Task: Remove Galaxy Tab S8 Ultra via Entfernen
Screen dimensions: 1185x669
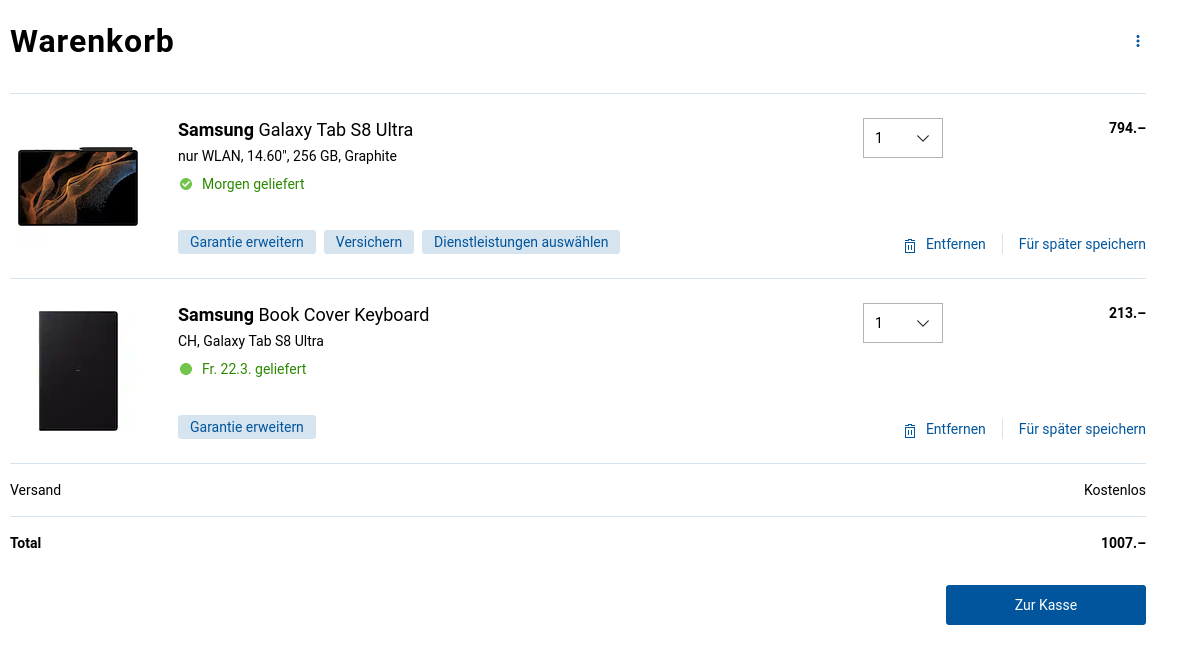Action: [x=955, y=244]
